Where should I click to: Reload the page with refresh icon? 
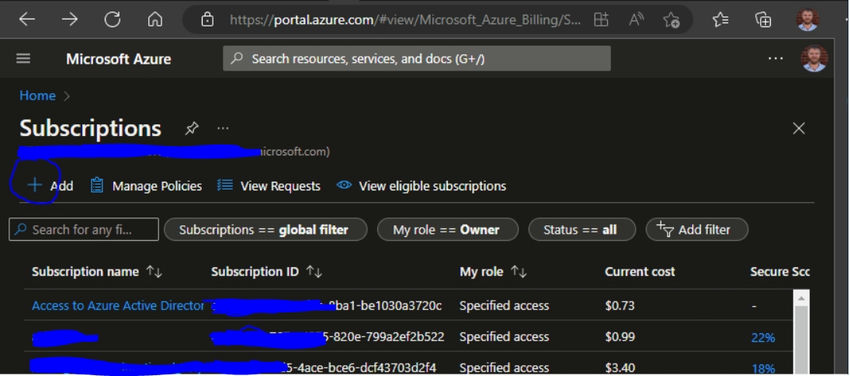pyautogui.click(x=112, y=20)
